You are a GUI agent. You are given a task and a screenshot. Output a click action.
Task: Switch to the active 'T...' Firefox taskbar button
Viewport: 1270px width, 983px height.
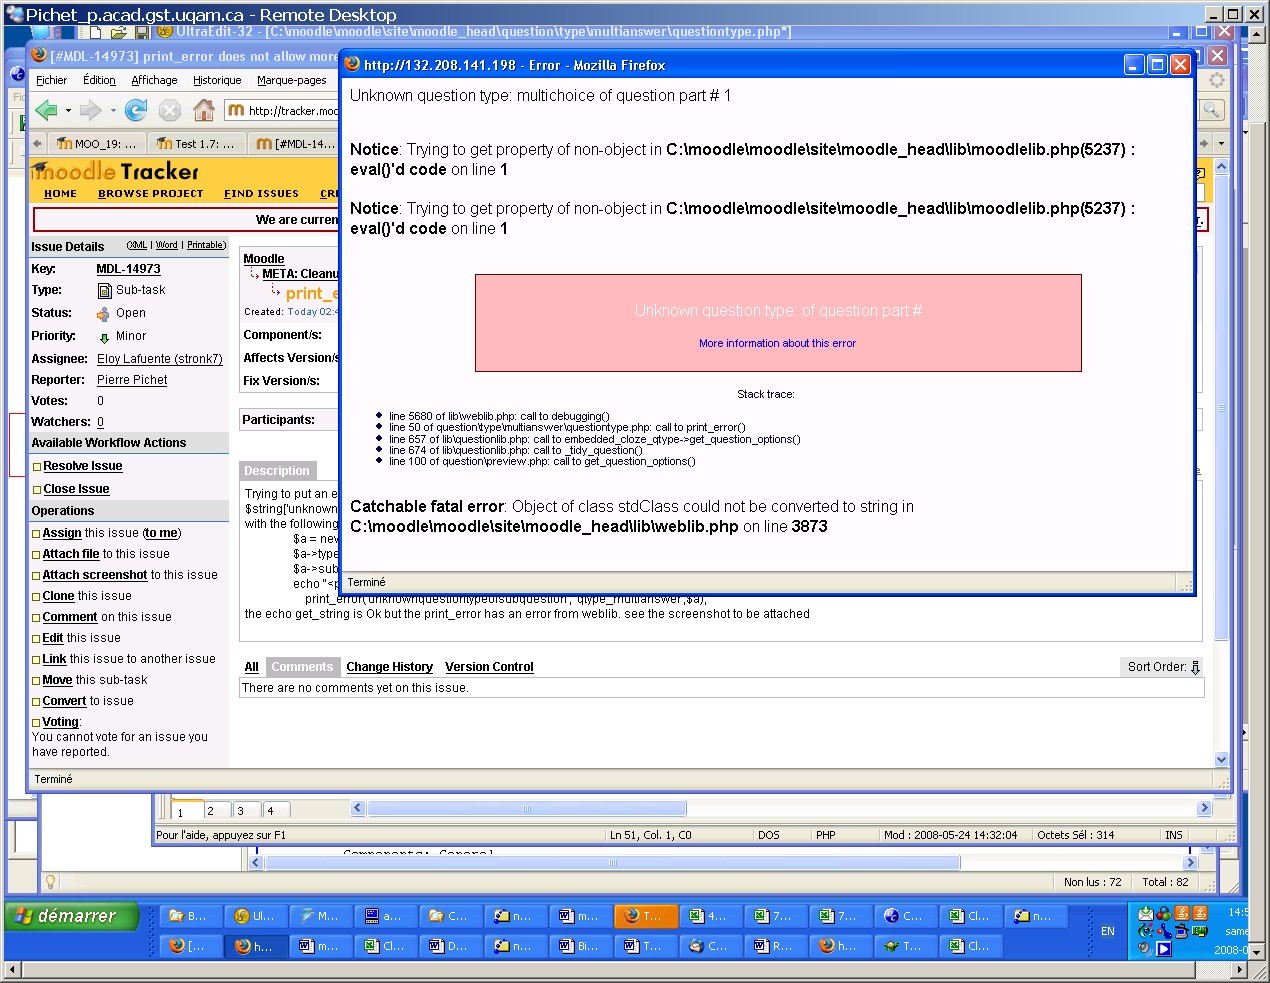646,916
